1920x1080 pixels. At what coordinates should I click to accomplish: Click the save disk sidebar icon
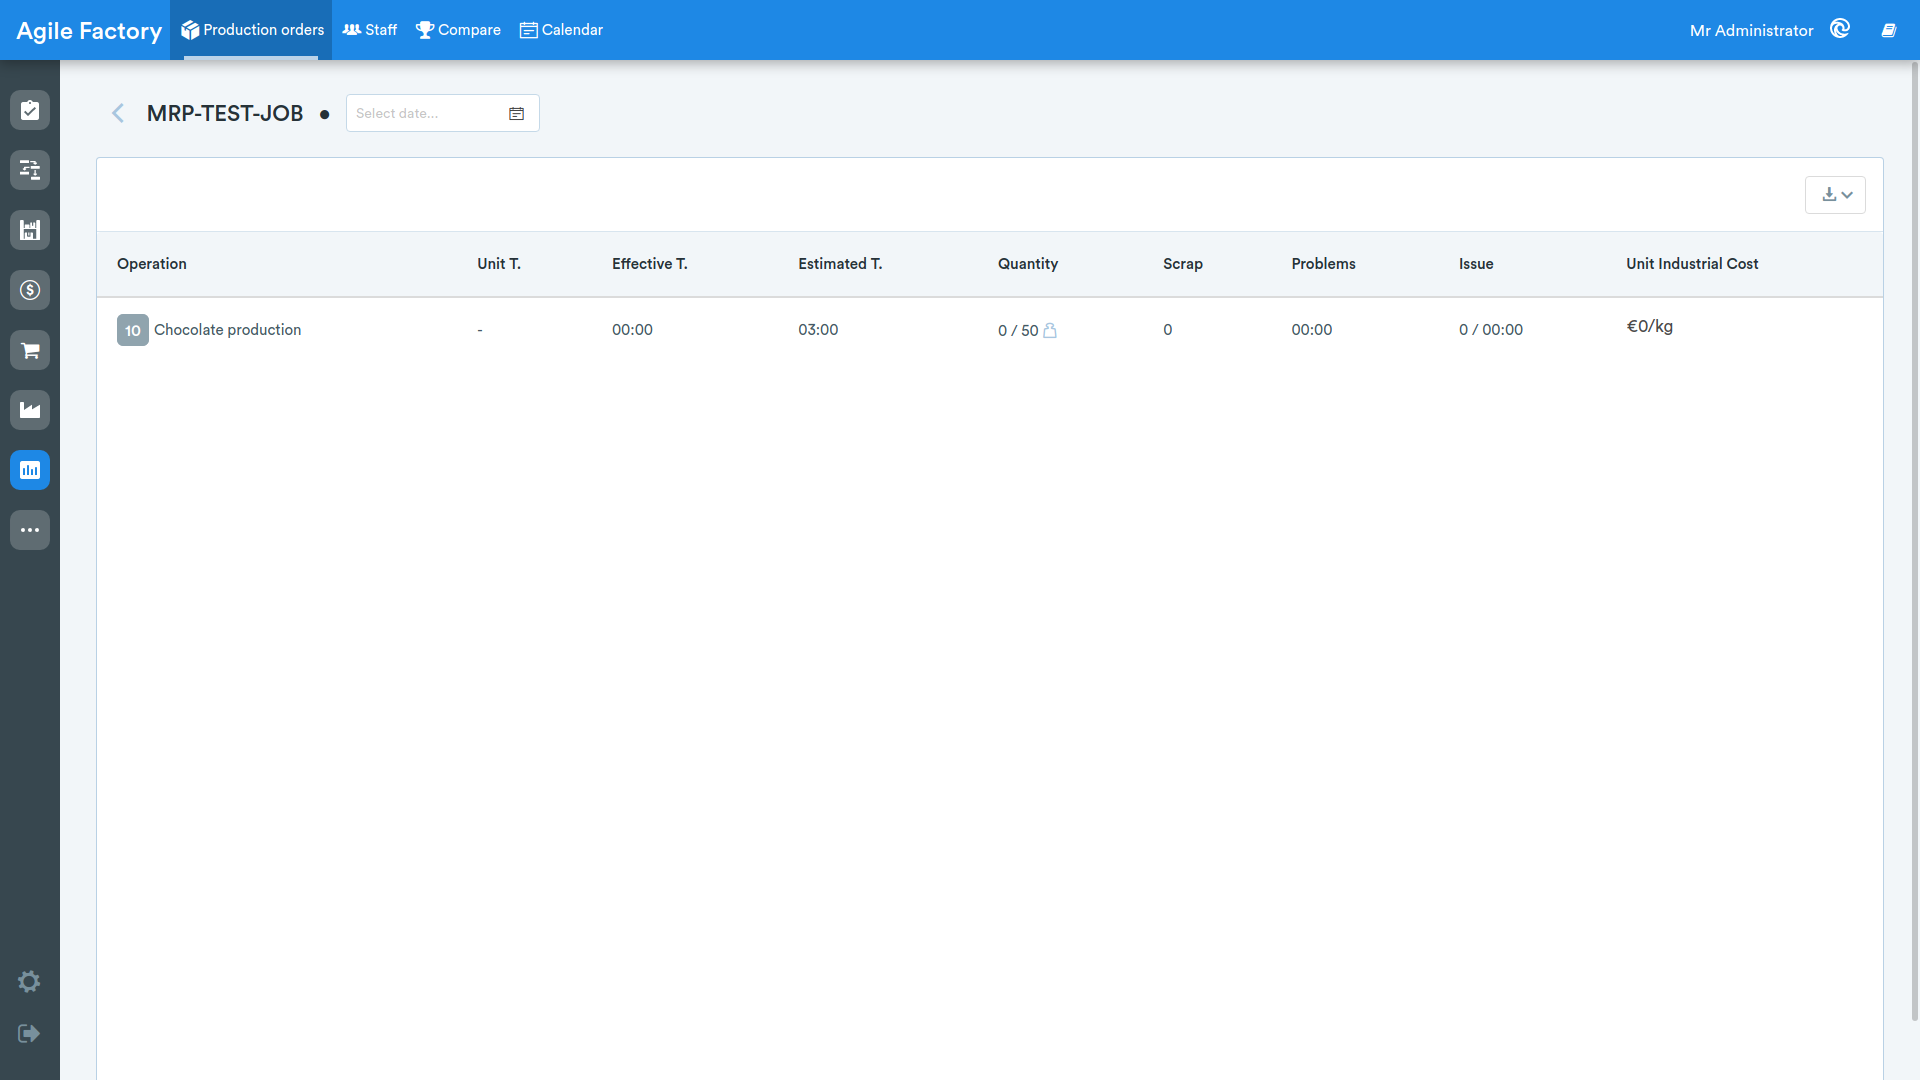[30, 230]
